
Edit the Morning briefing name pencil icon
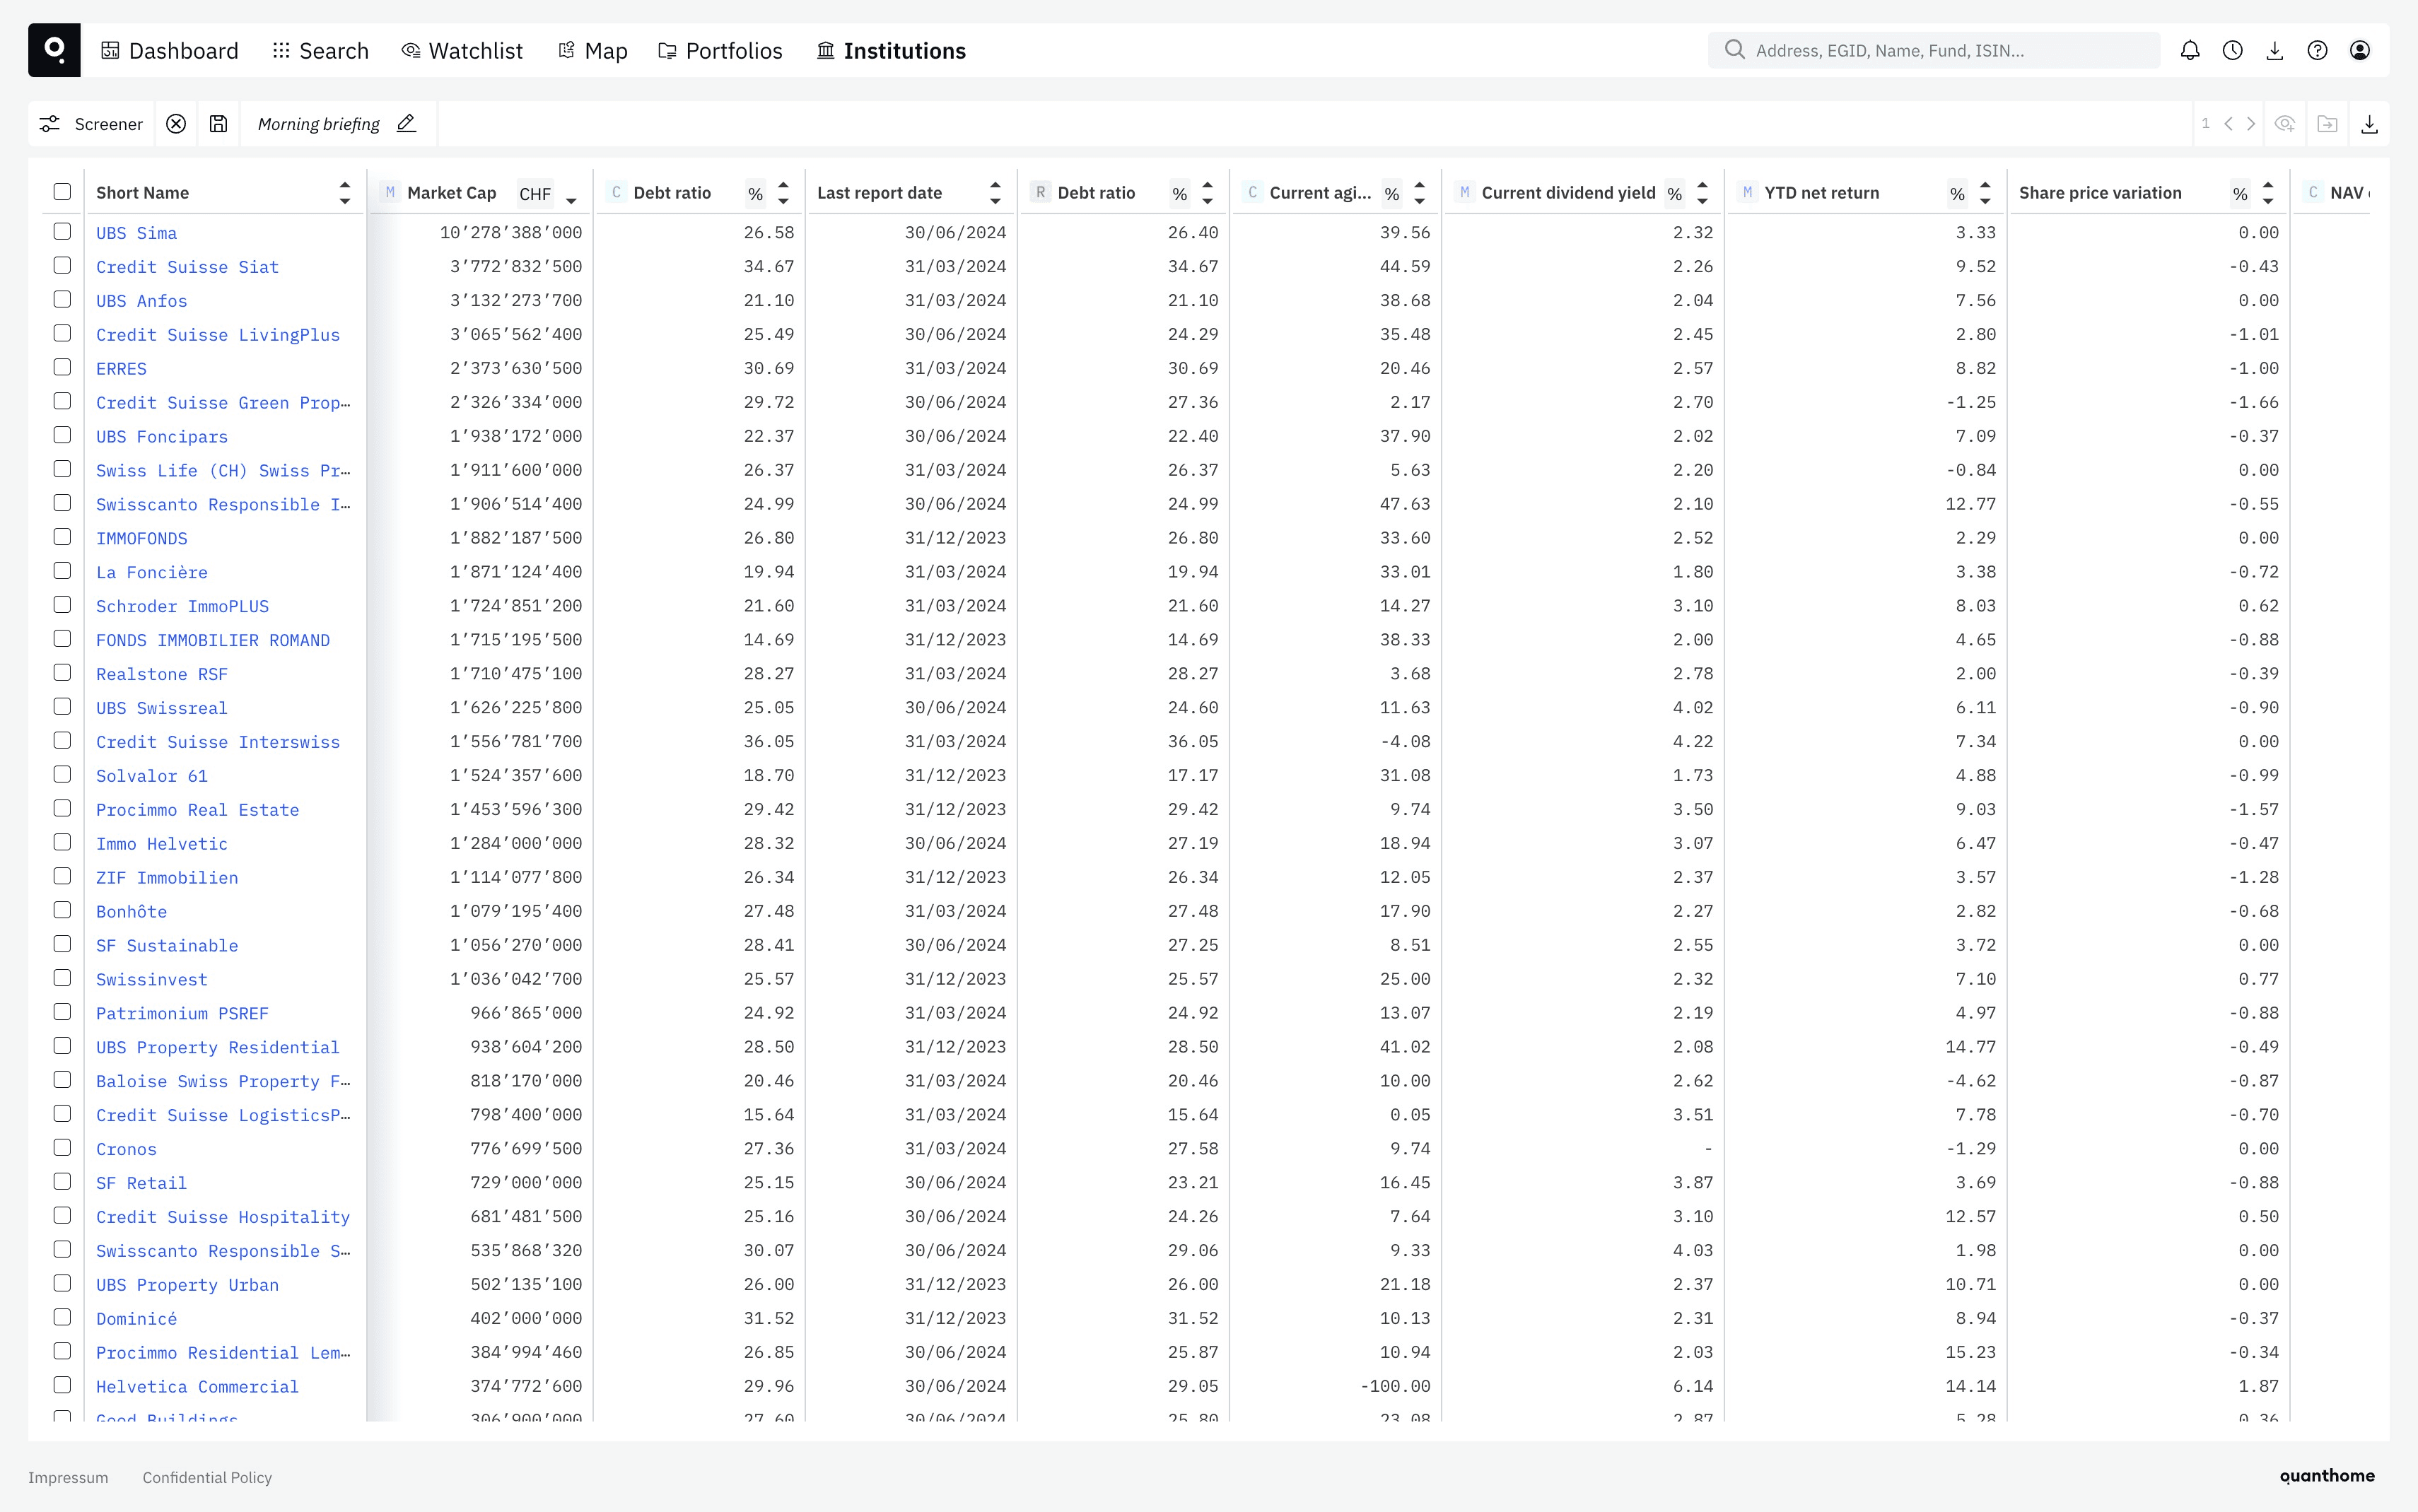[x=406, y=124]
